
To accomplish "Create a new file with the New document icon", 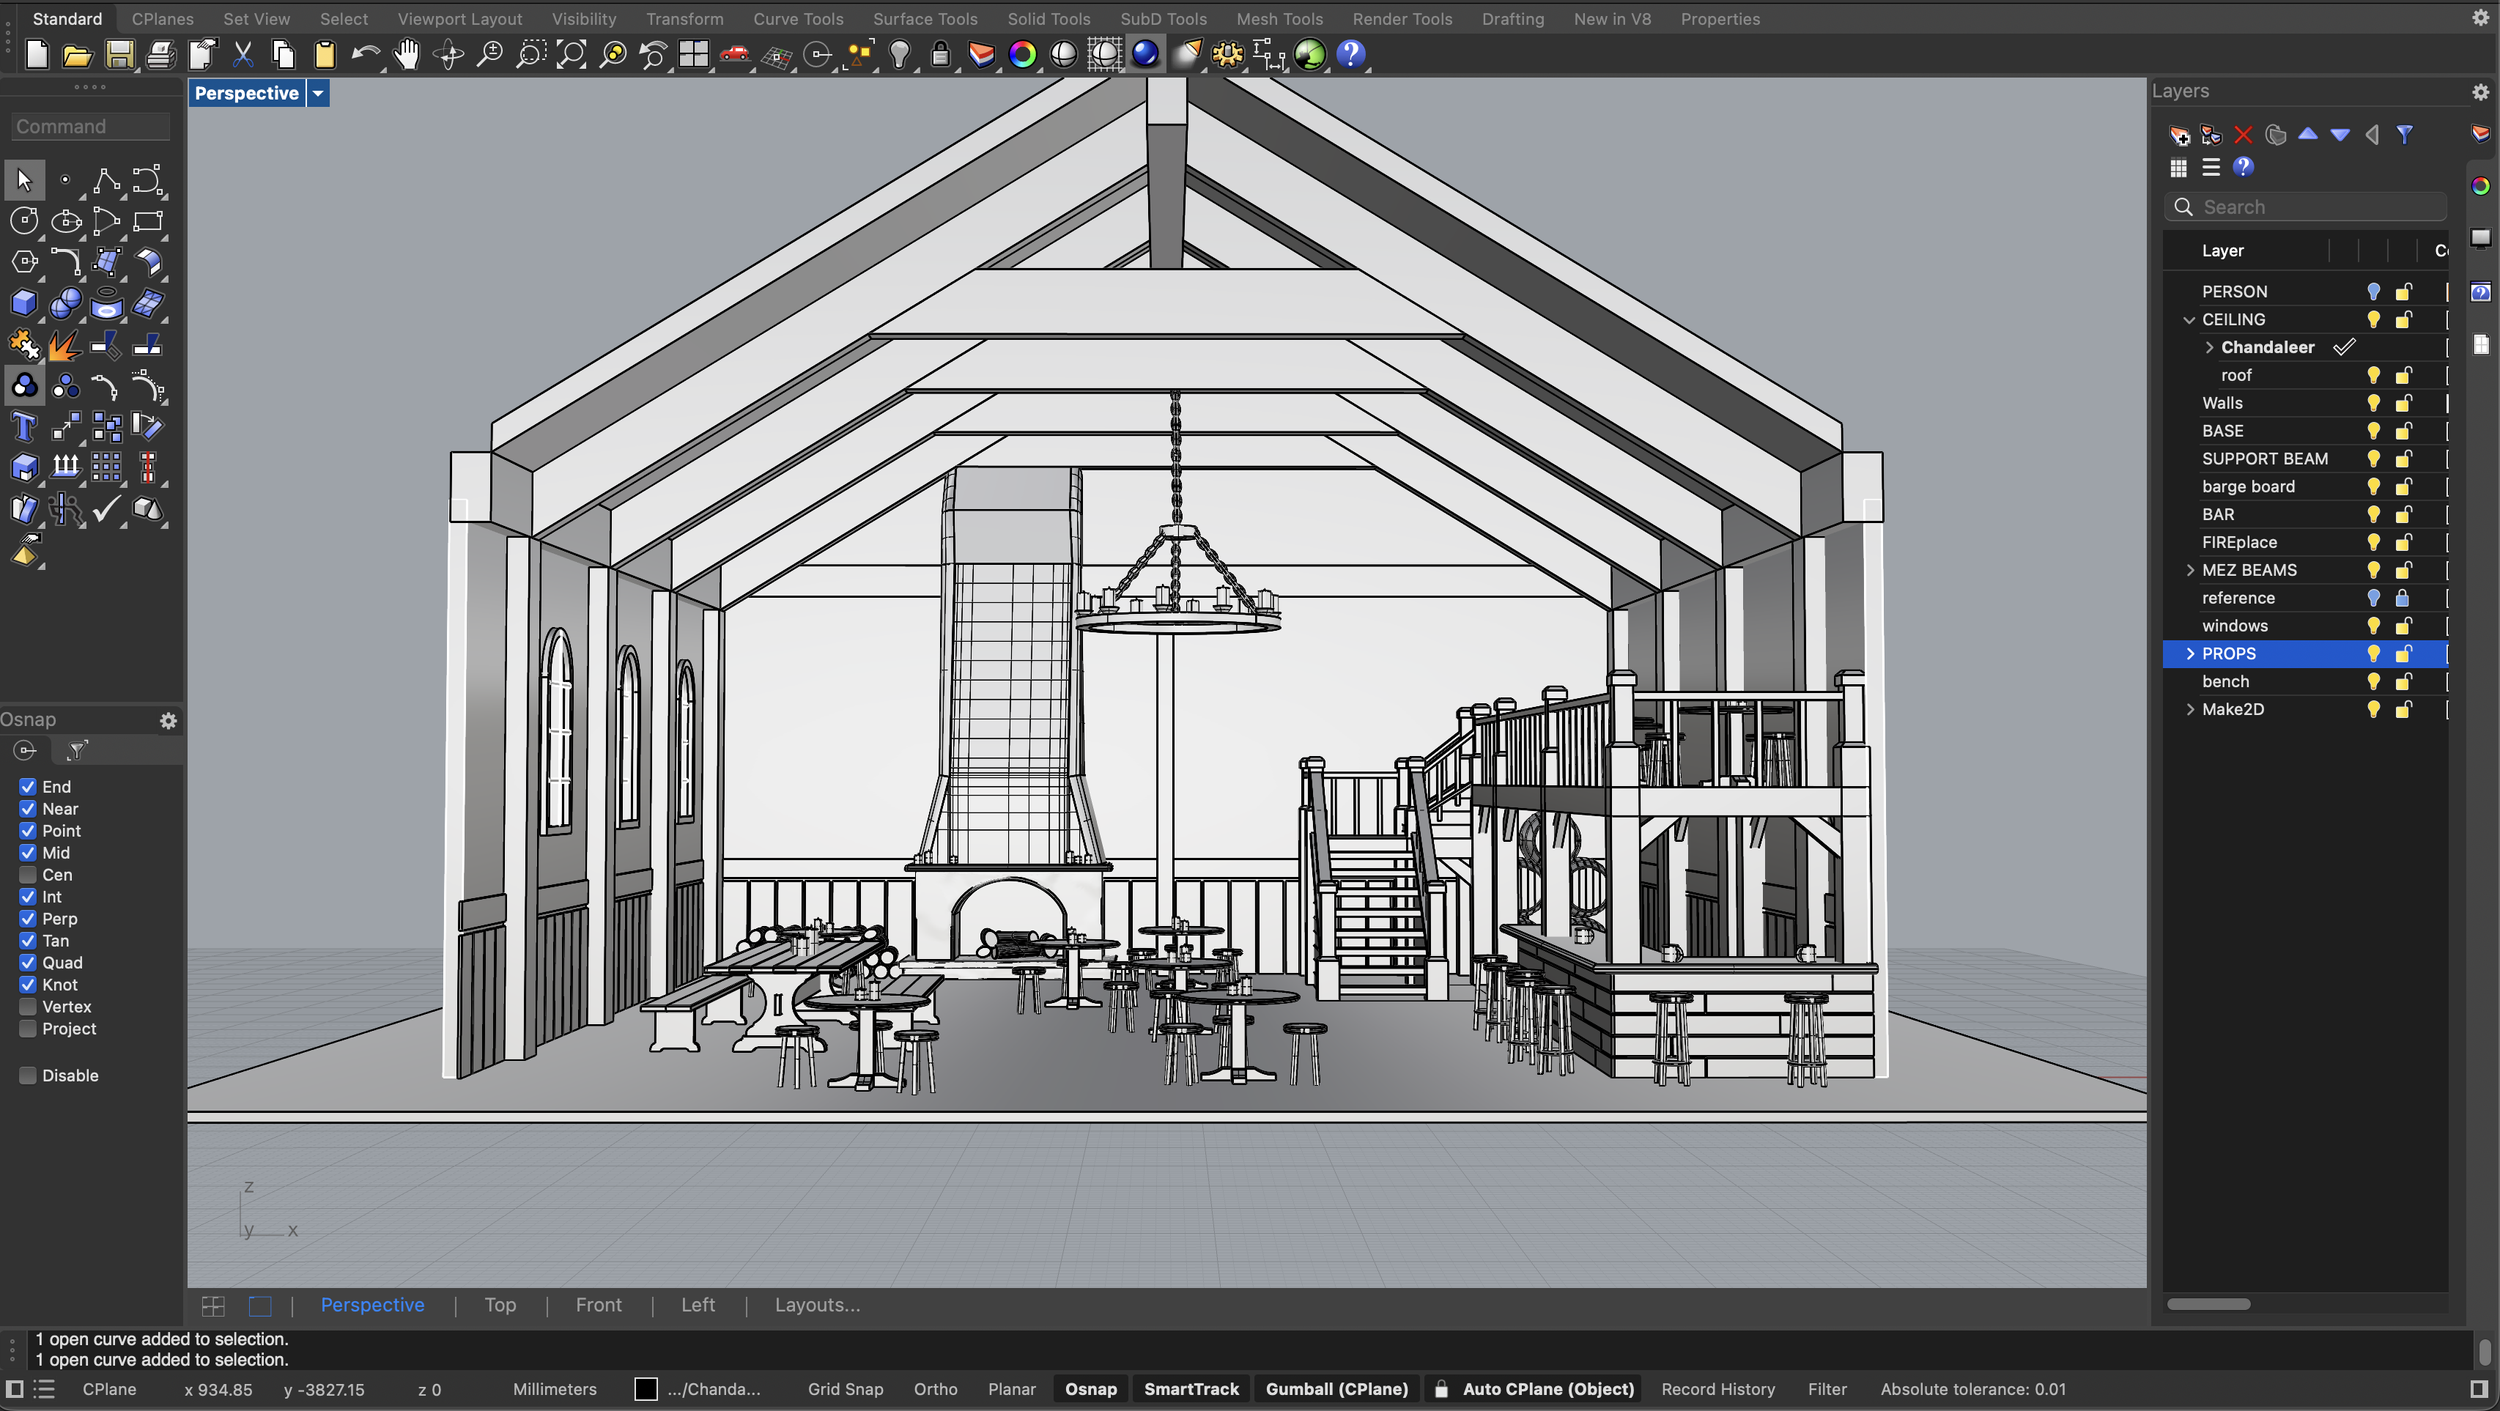I will (35, 56).
